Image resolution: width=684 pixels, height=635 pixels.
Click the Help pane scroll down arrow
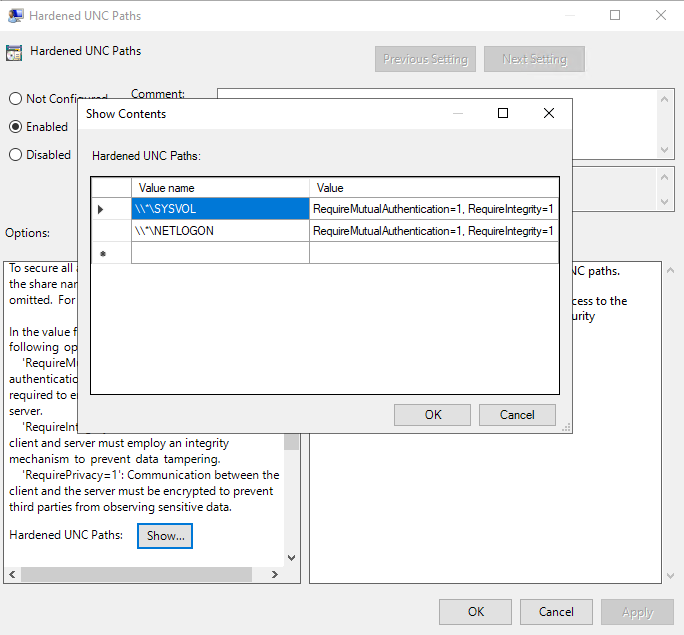(x=670, y=576)
